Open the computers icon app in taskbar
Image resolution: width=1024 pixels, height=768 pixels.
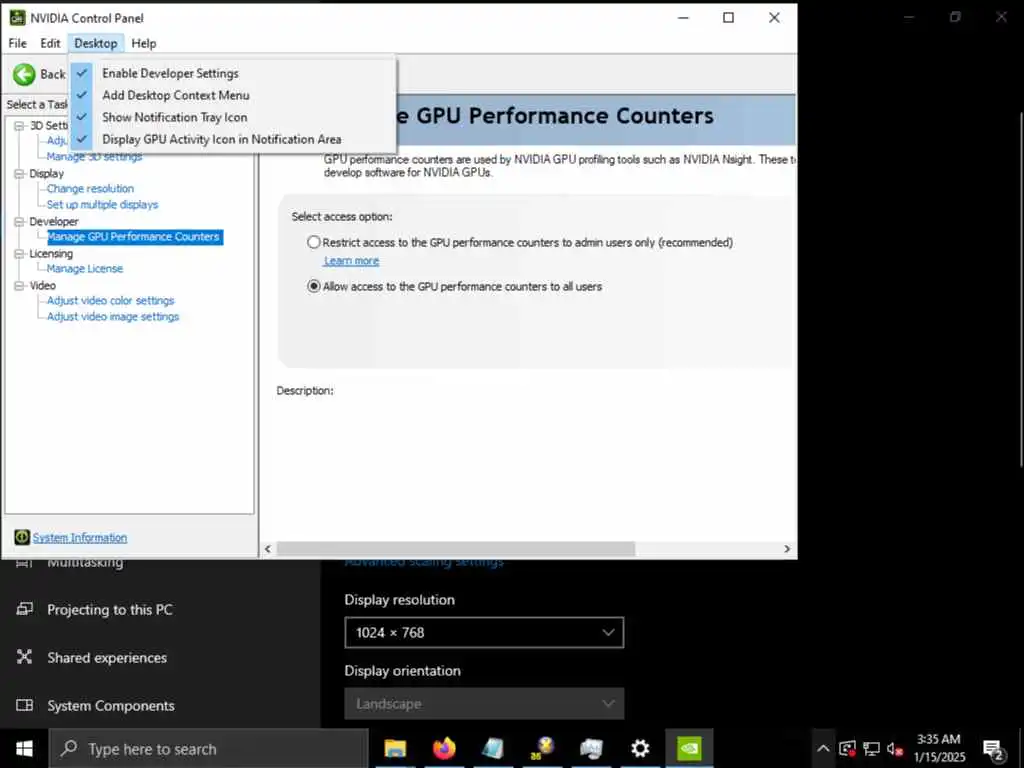pyautogui.click(x=591, y=748)
